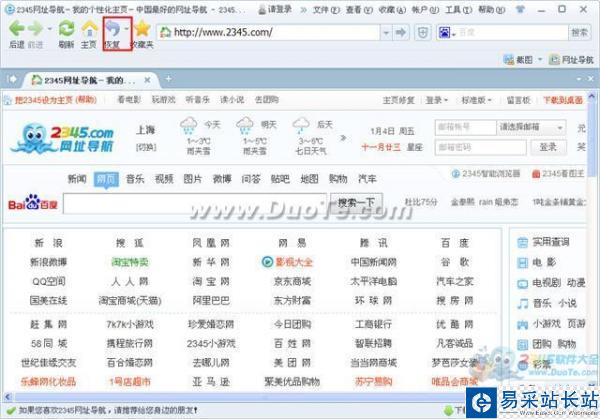Viewport: 600px width, 419px height.
Task: Open new tab with plus icon
Action: (x=168, y=79)
